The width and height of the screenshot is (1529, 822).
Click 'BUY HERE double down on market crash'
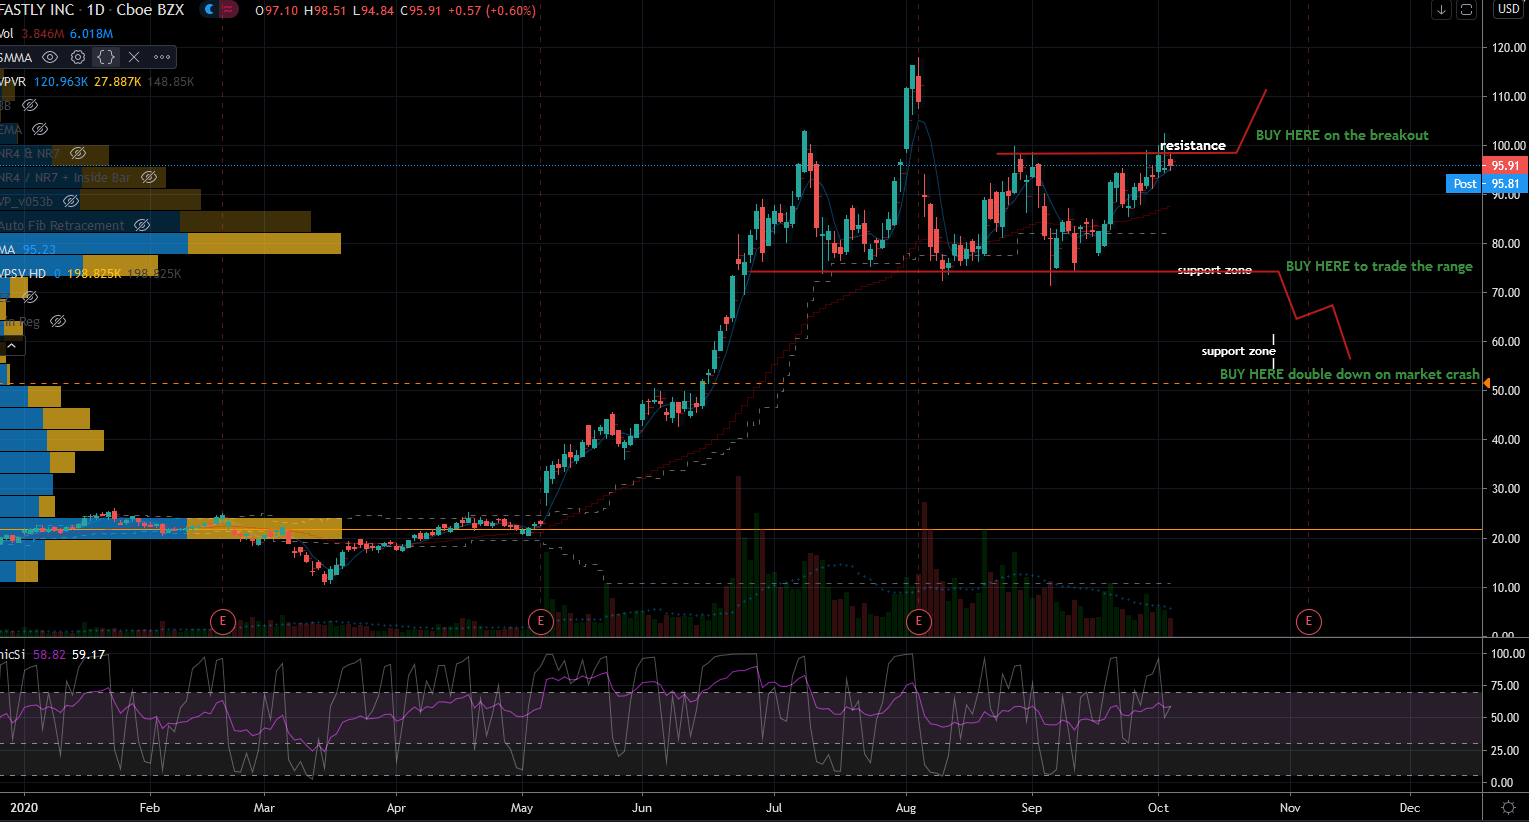(1349, 374)
